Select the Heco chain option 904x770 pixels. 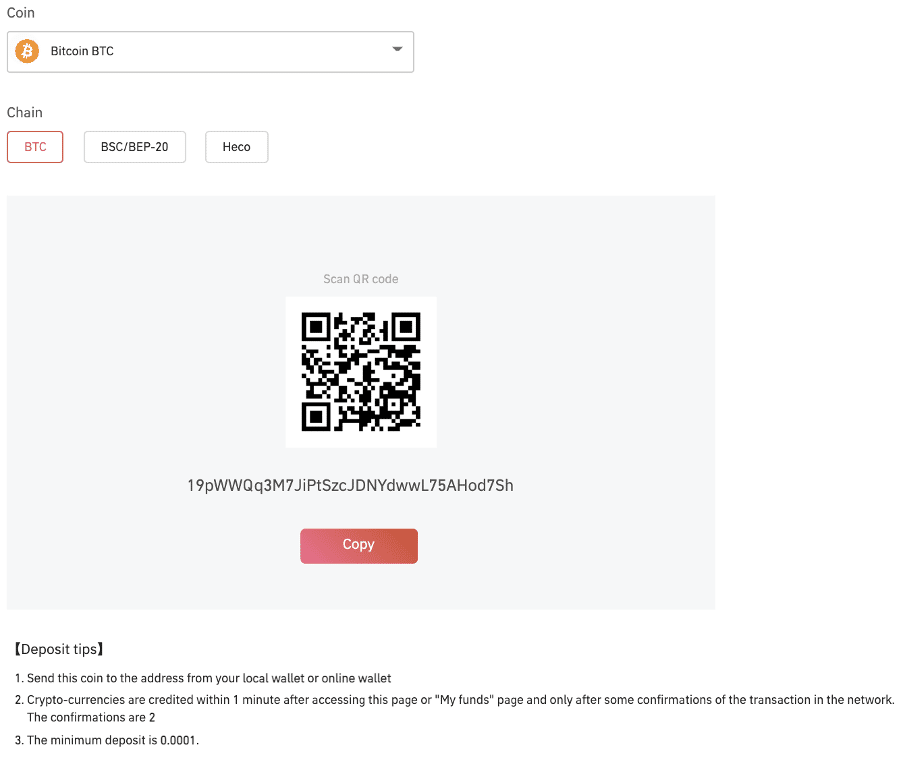tap(236, 147)
